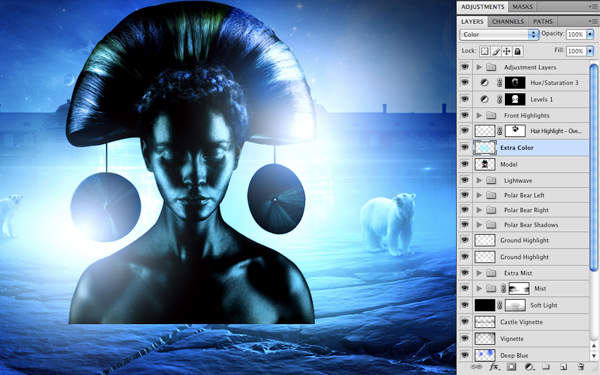Expand the Polar Bear Right group
Image resolution: width=600 pixels, height=375 pixels.
tap(479, 210)
